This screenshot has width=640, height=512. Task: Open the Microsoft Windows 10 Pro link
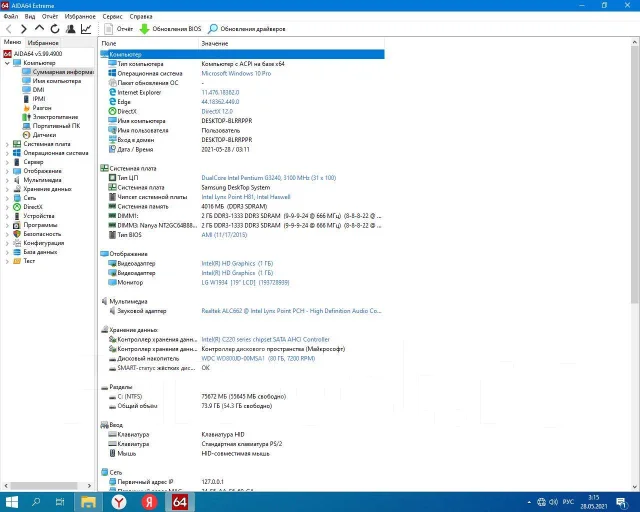pos(236,73)
